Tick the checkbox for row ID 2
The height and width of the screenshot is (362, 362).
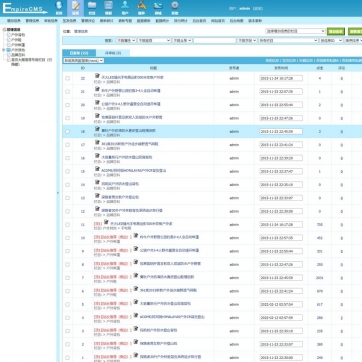(68, 344)
